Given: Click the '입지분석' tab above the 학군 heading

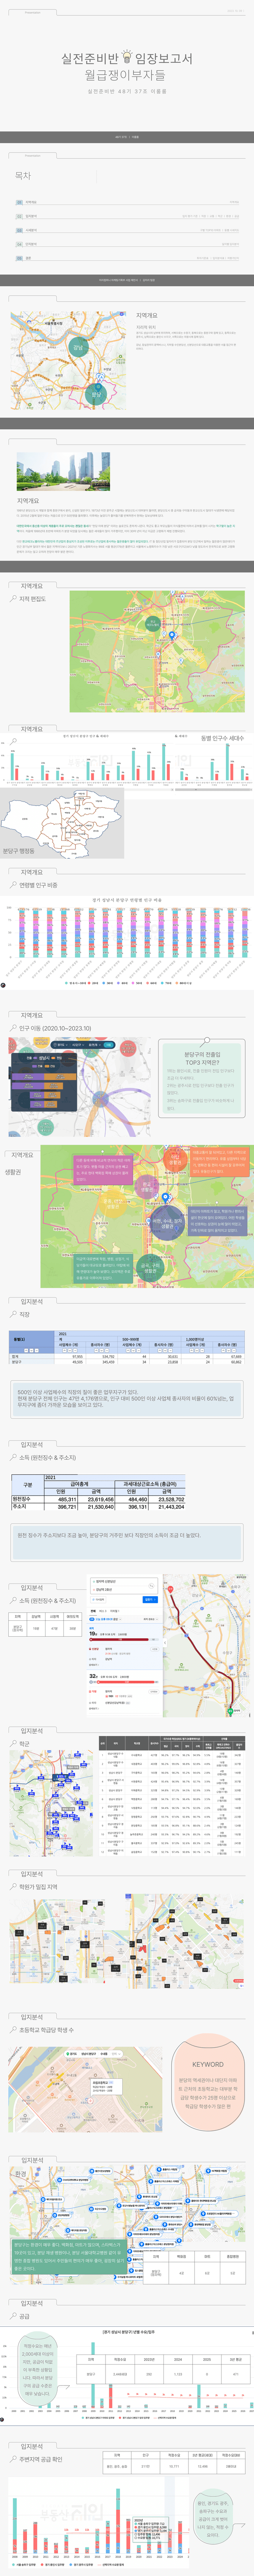Looking at the screenshot, I should tap(32, 1730).
